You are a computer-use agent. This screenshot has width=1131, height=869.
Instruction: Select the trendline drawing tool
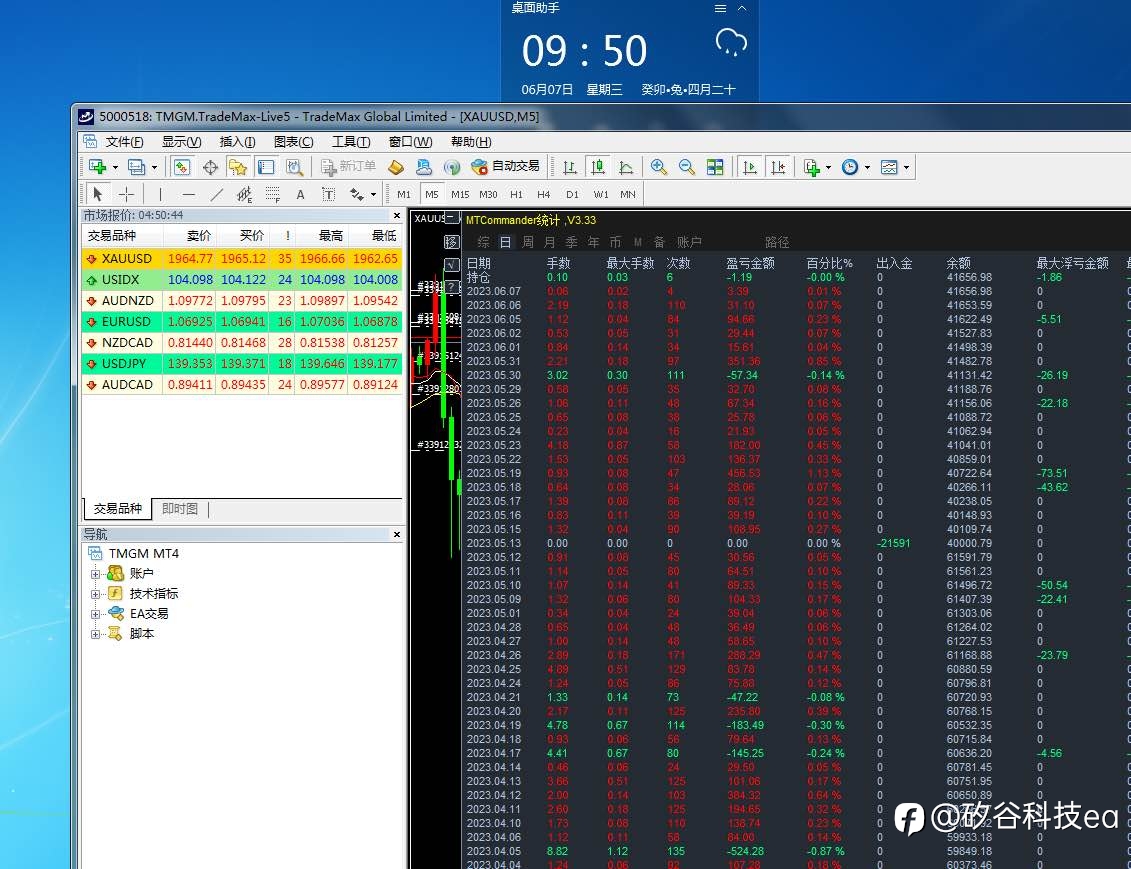(x=216, y=194)
